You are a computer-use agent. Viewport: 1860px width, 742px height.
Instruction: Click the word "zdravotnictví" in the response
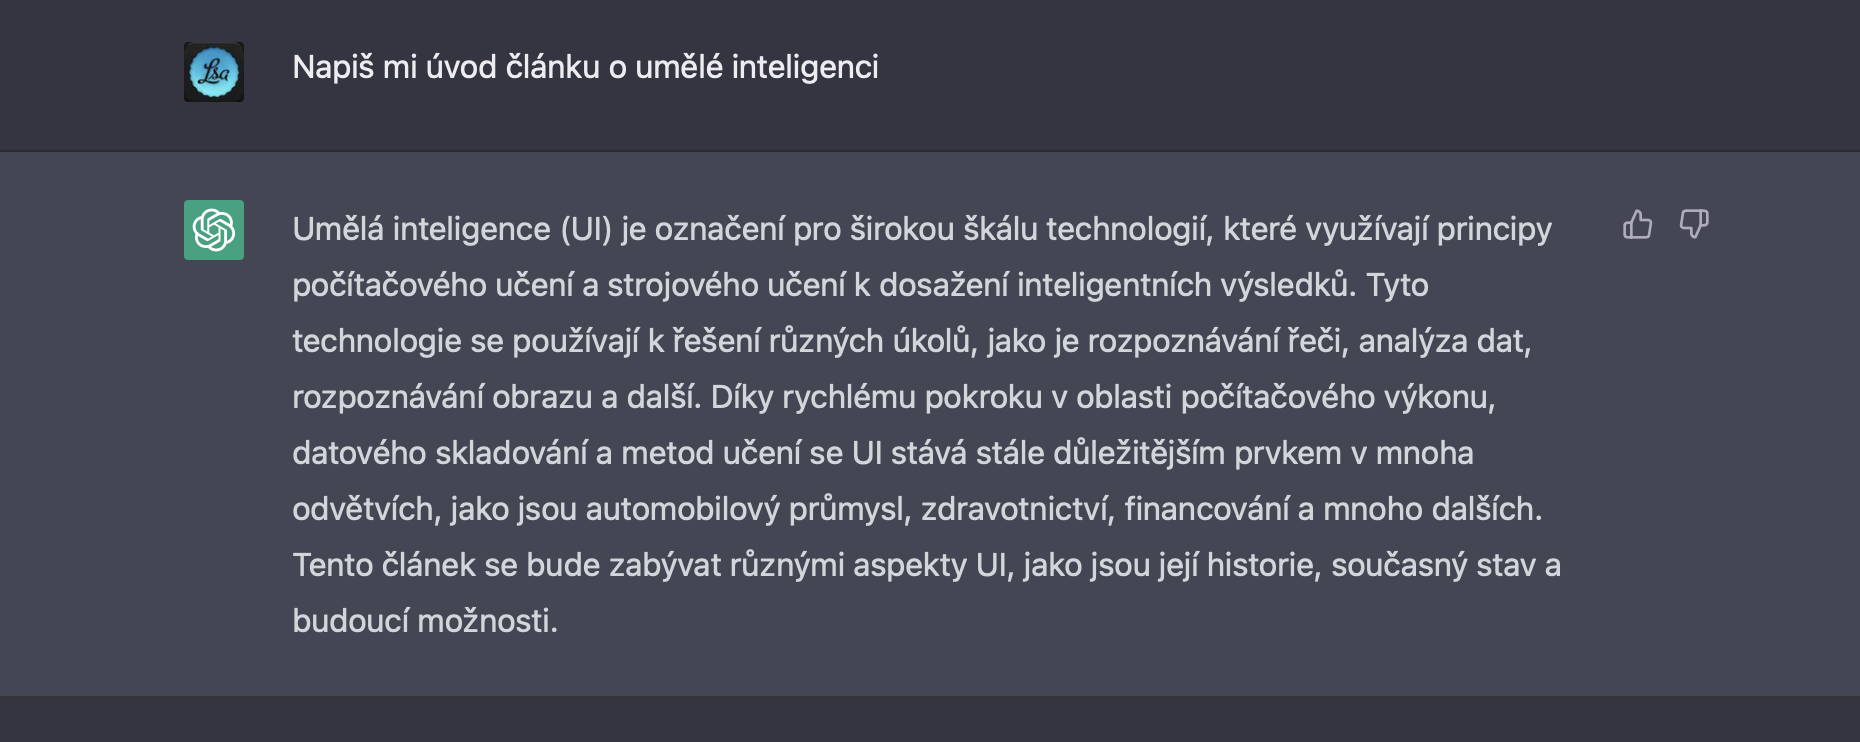[1017, 509]
